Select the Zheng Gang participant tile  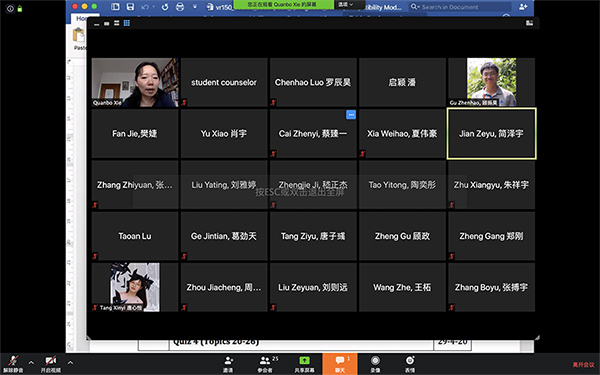tap(492, 236)
